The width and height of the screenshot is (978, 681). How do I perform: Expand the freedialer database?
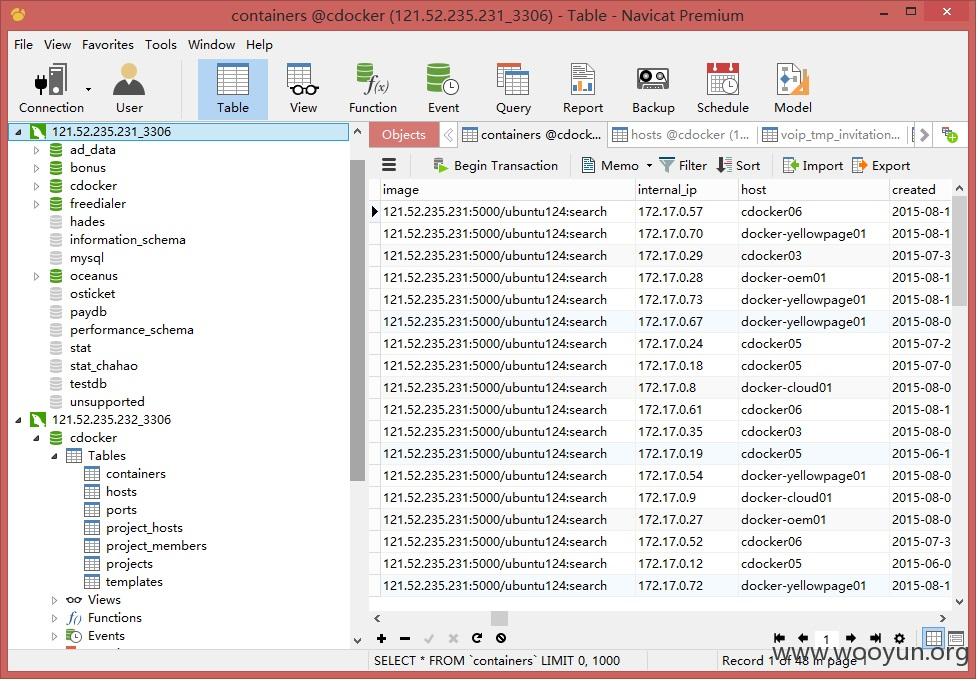coord(36,204)
